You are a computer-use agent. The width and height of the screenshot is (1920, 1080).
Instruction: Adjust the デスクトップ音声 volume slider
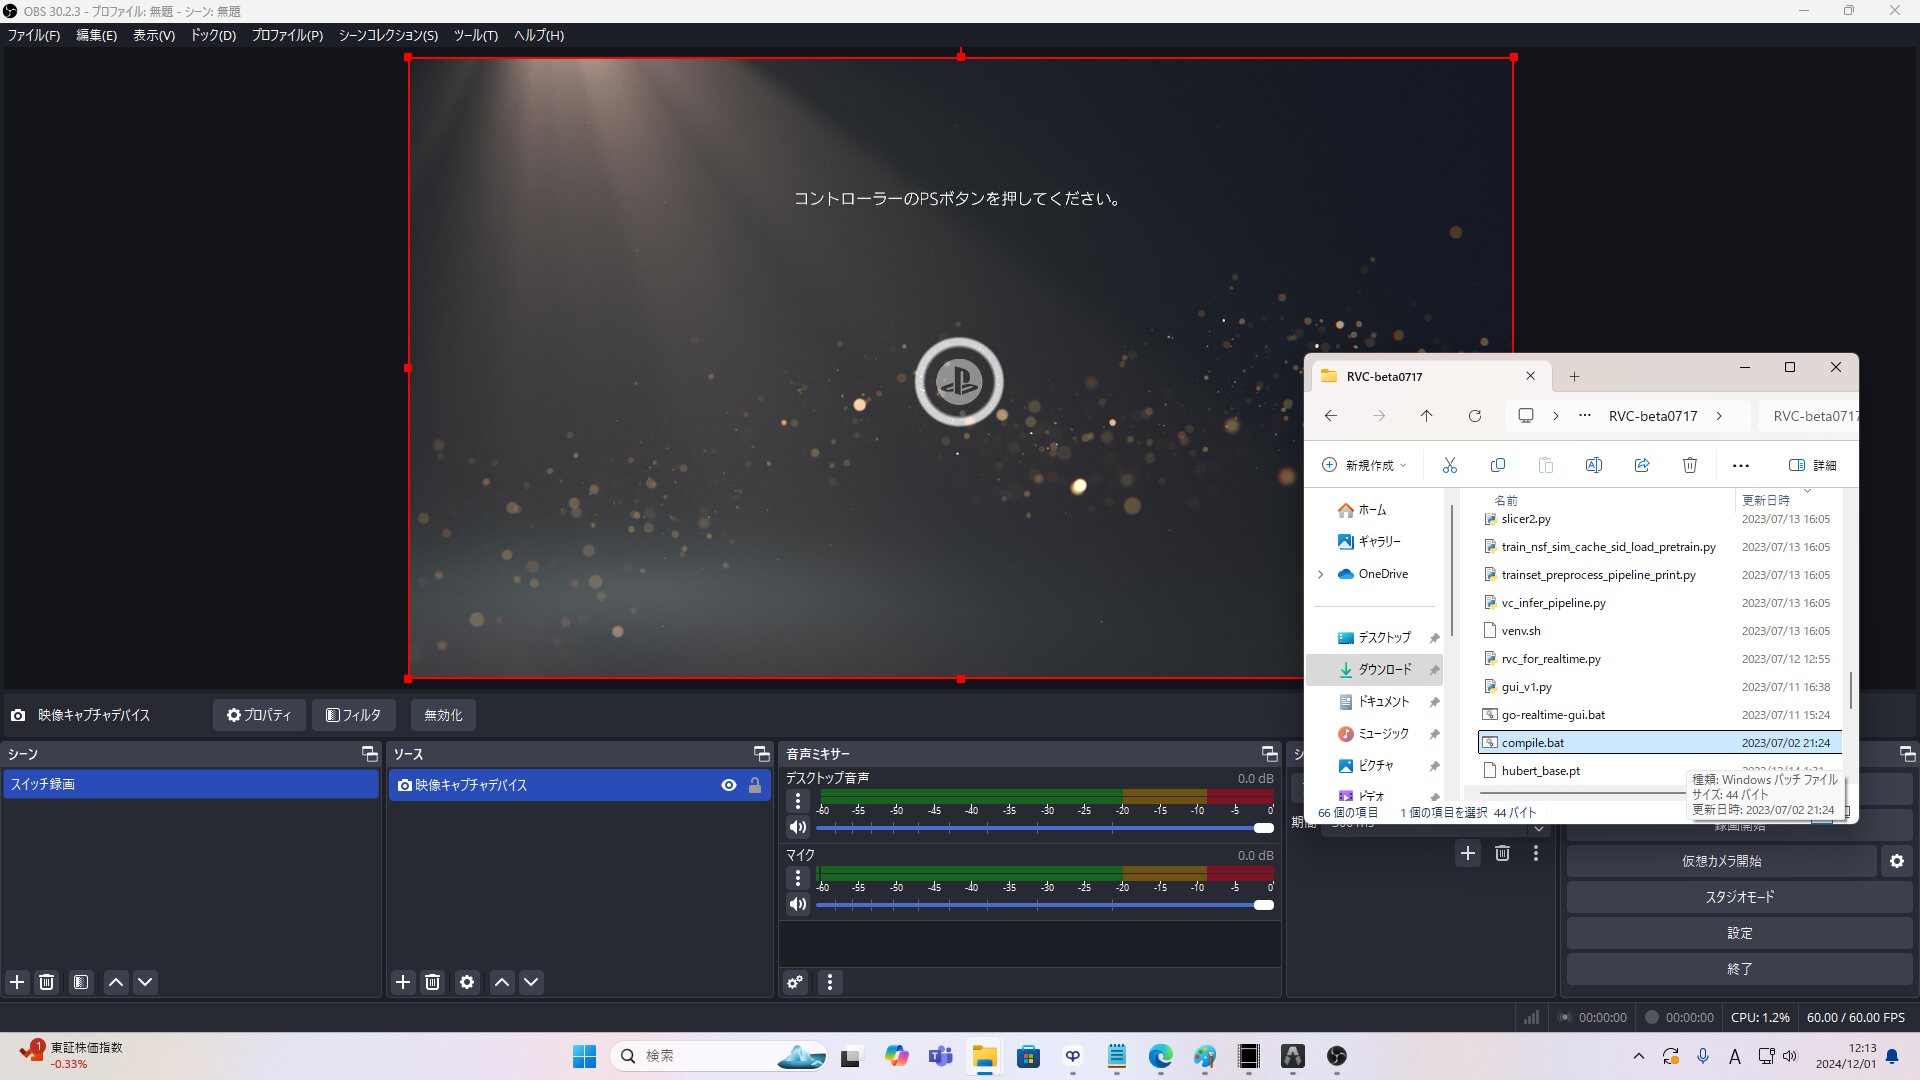click(1263, 828)
